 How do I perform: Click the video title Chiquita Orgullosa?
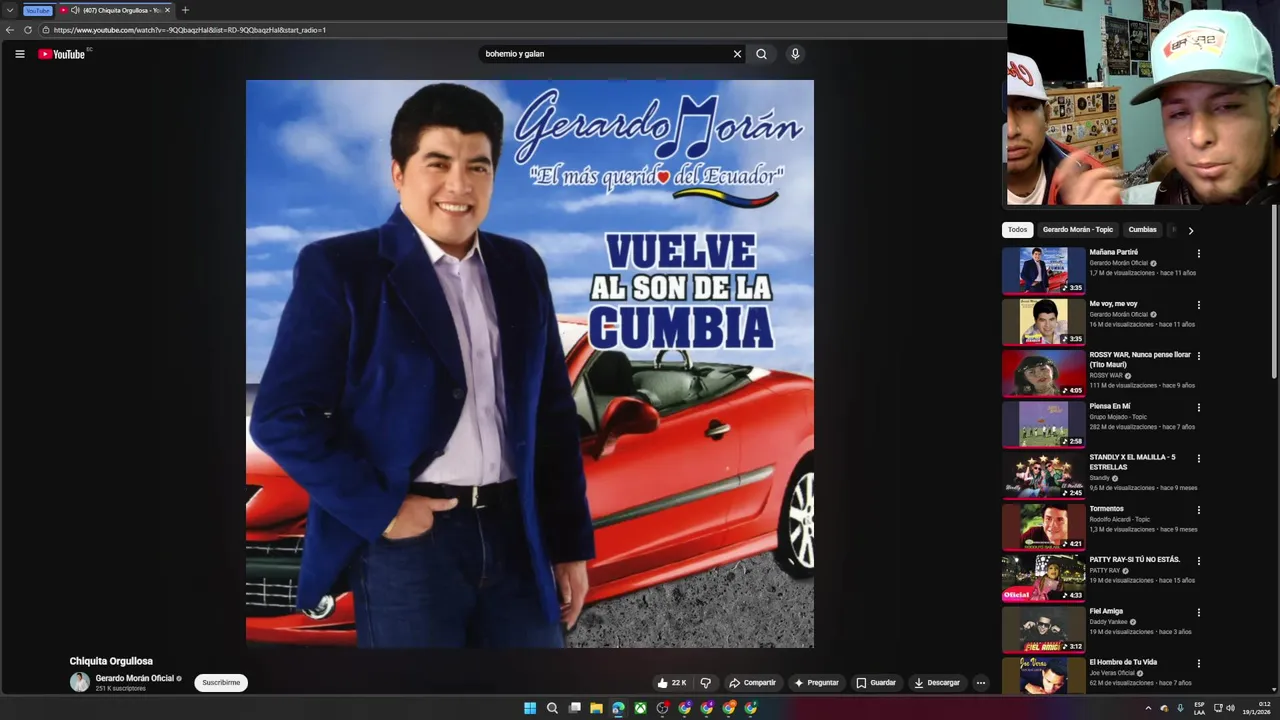coord(111,661)
